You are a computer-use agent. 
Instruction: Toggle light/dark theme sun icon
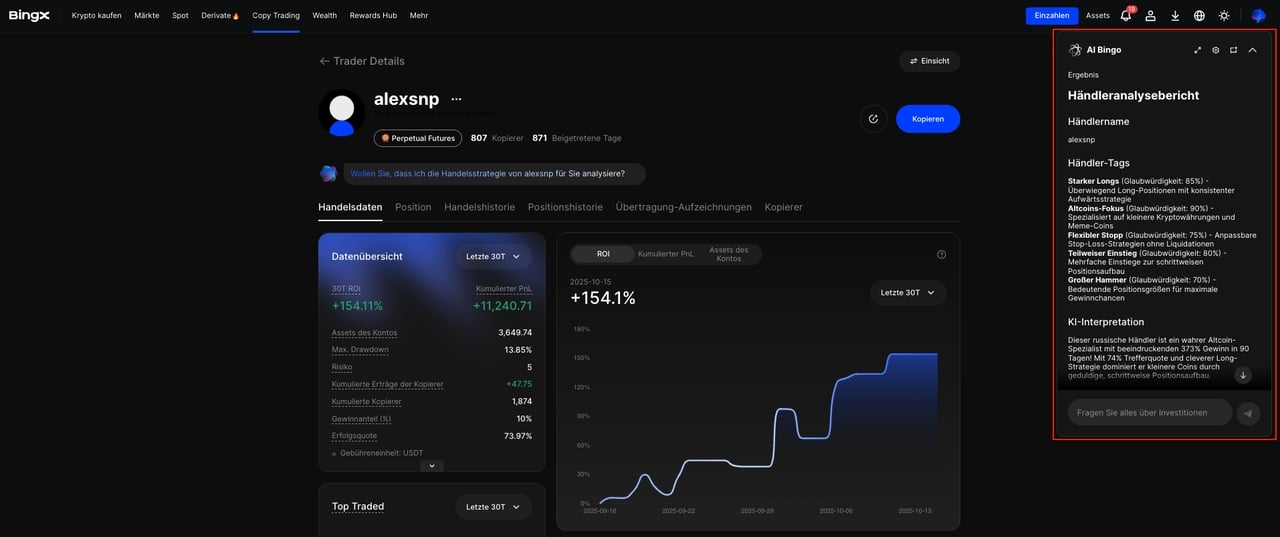1224,16
